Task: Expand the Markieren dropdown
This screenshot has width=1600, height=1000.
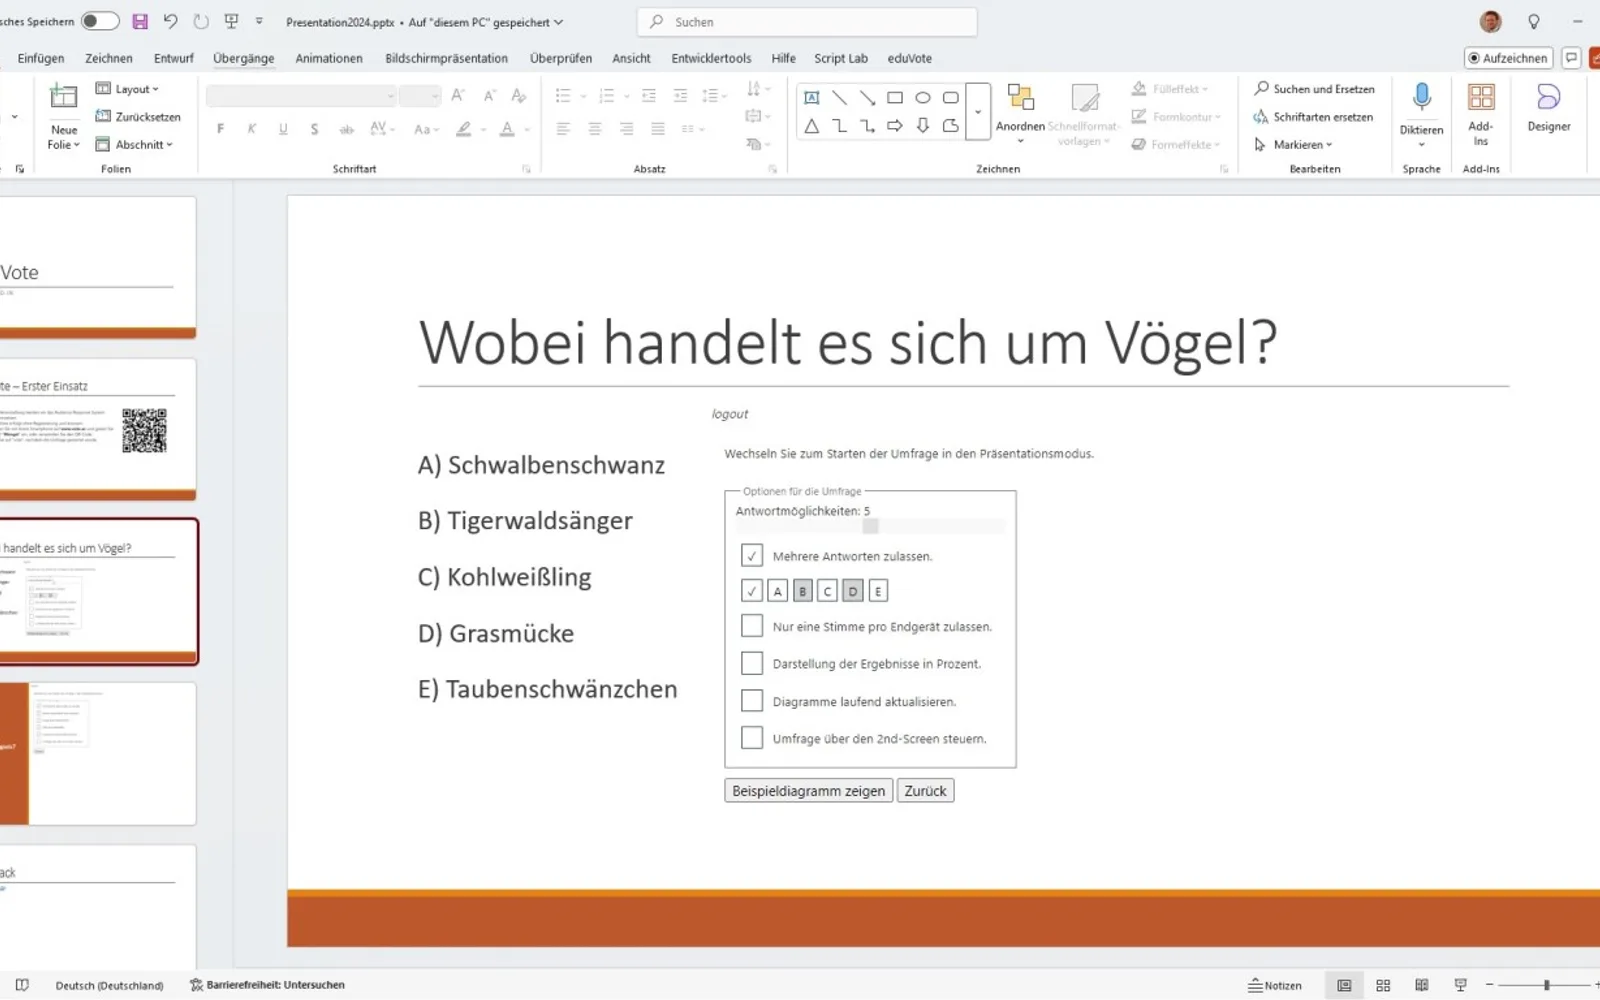Action: click(x=1293, y=145)
